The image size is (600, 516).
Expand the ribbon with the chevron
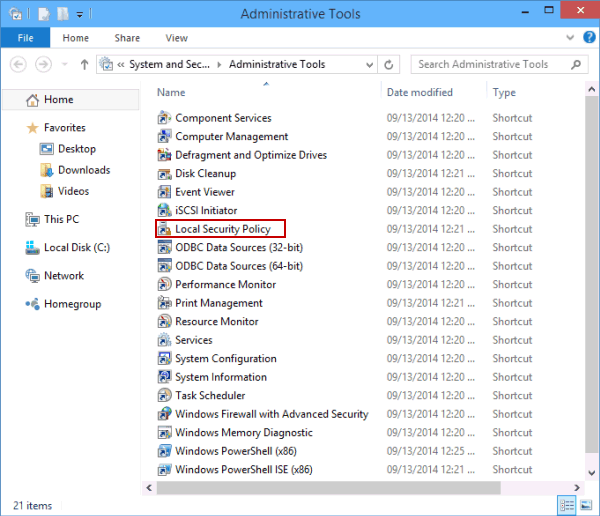pyautogui.click(x=570, y=38)
